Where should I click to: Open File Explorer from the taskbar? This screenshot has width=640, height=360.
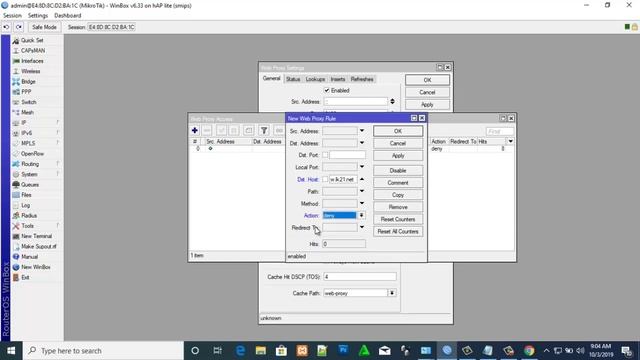click(261, 351)
